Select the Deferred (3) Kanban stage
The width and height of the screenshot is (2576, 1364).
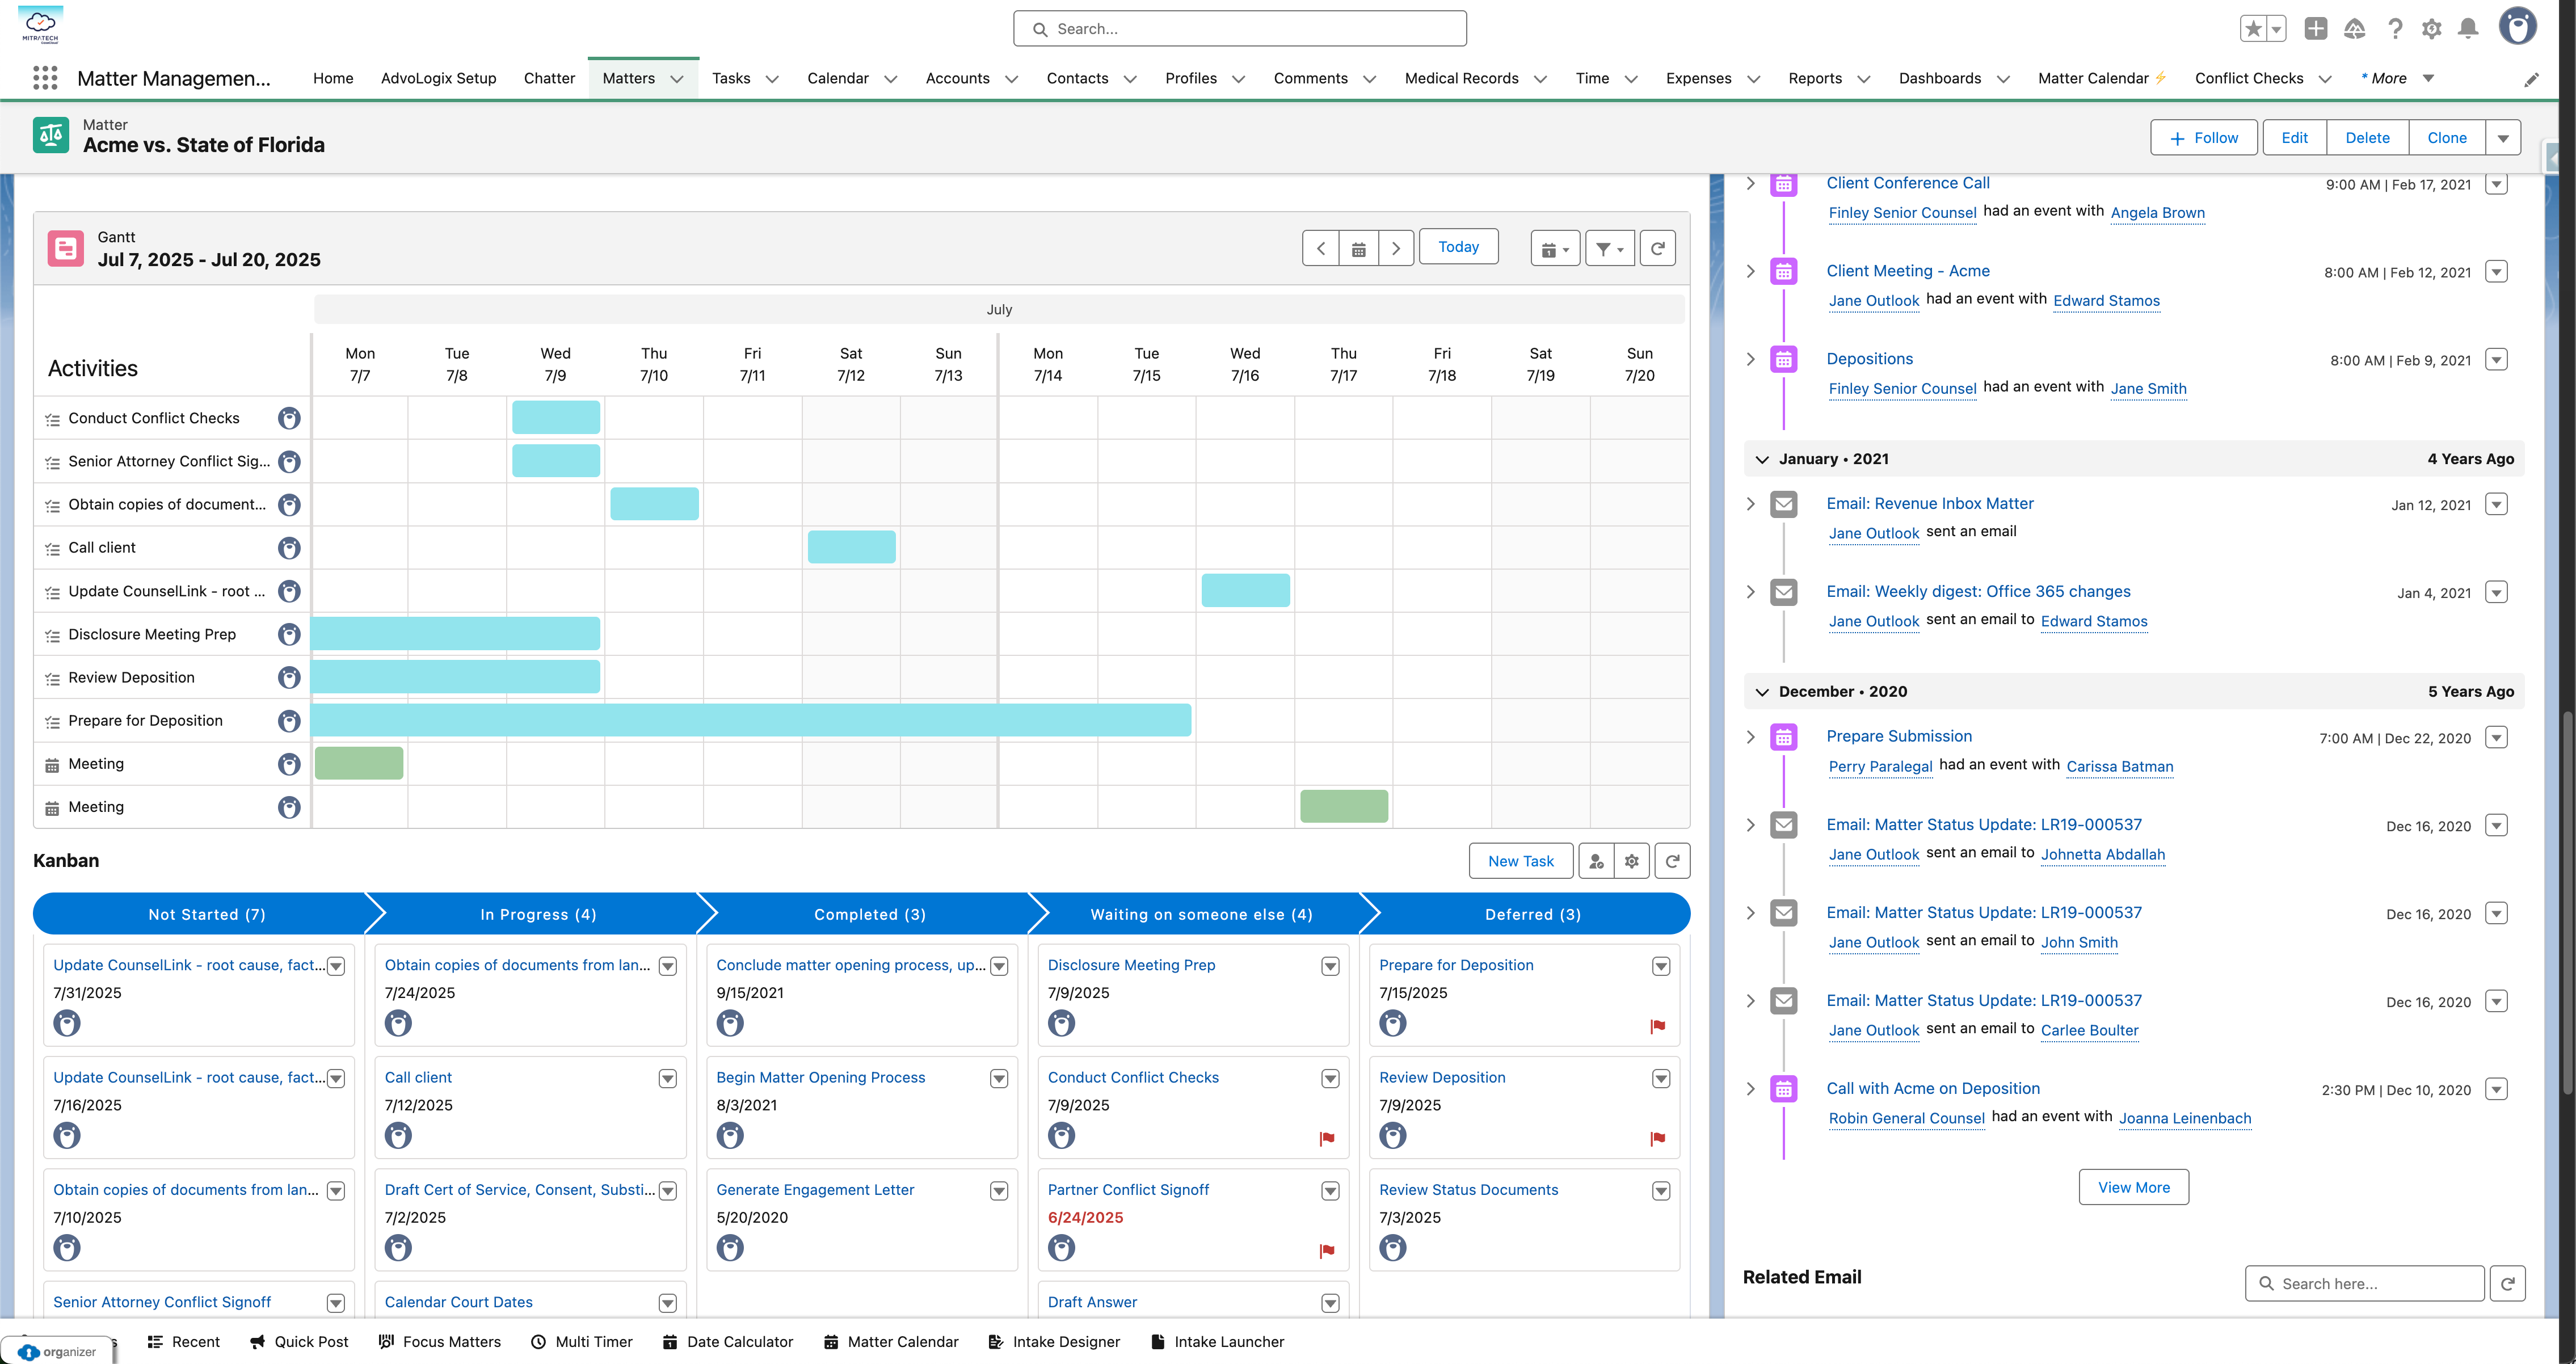tap(1532, 915)
